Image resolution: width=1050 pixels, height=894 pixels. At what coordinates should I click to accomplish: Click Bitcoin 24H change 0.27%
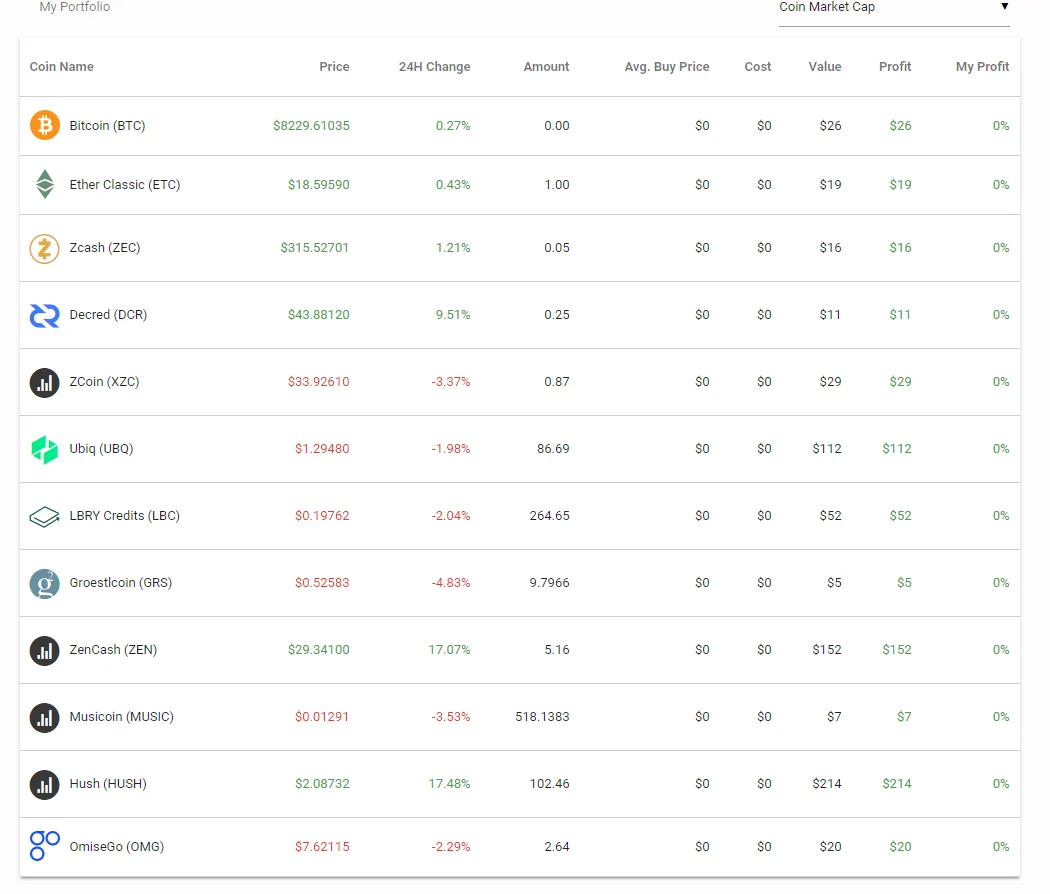point(453,125)
